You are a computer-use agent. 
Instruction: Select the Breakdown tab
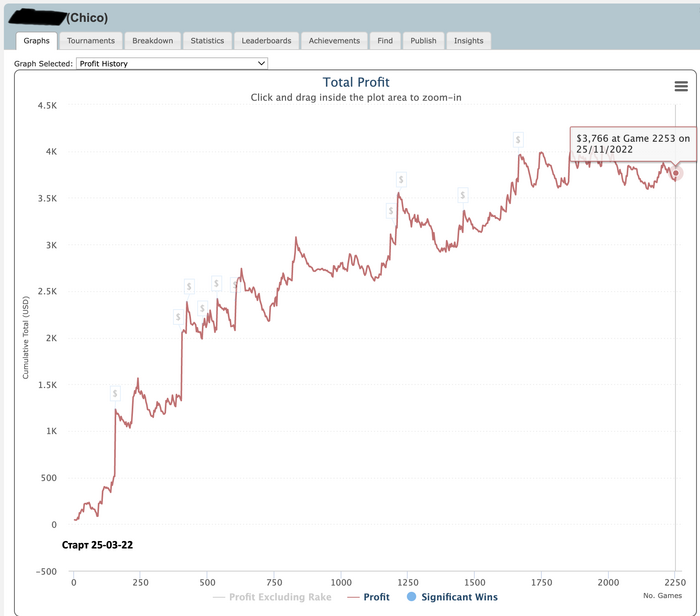click(x=153, y=41)
